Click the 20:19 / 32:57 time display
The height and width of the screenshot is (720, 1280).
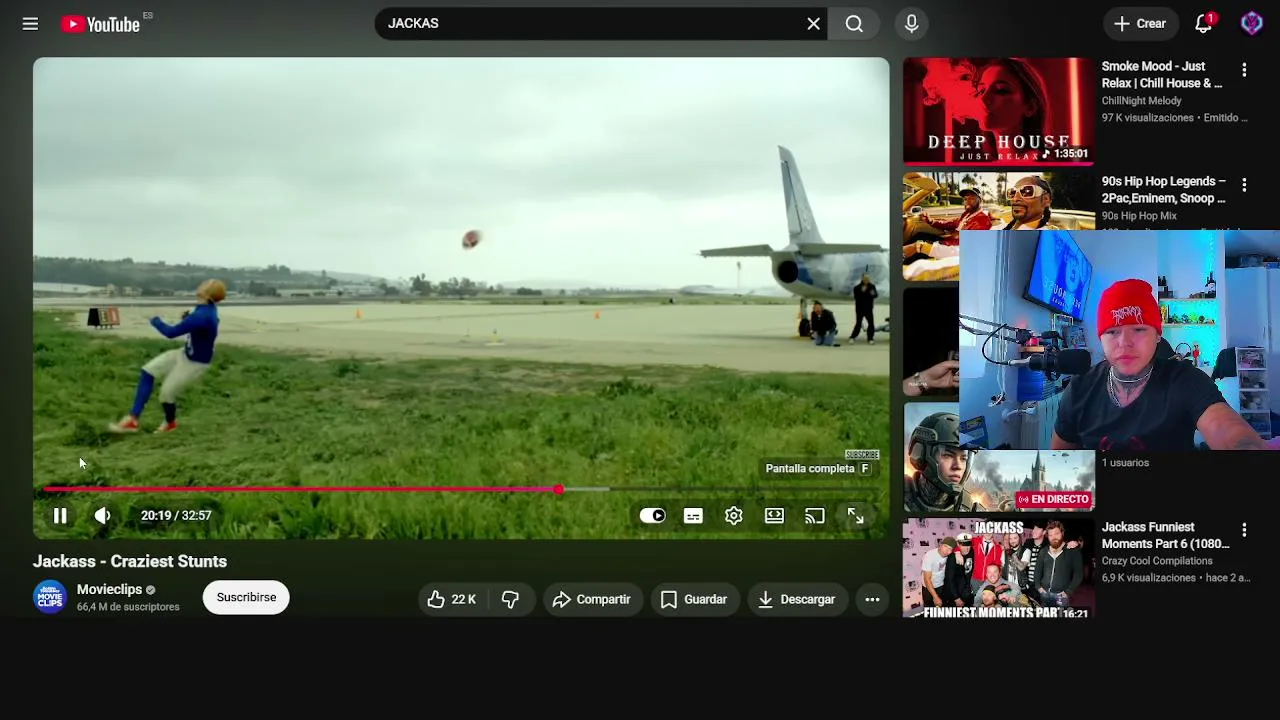coord(176,516)
